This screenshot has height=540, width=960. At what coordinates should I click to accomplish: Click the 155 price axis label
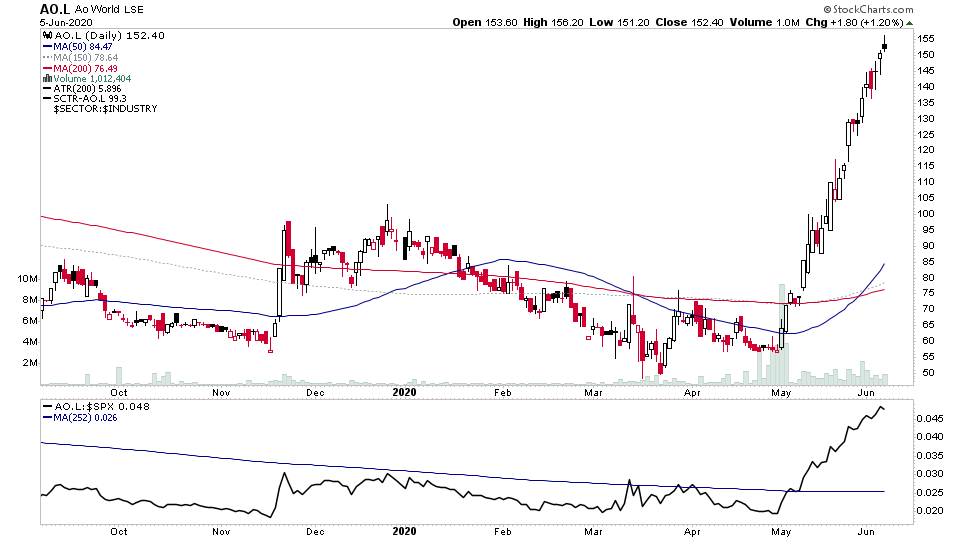click(x=926, y=39)
